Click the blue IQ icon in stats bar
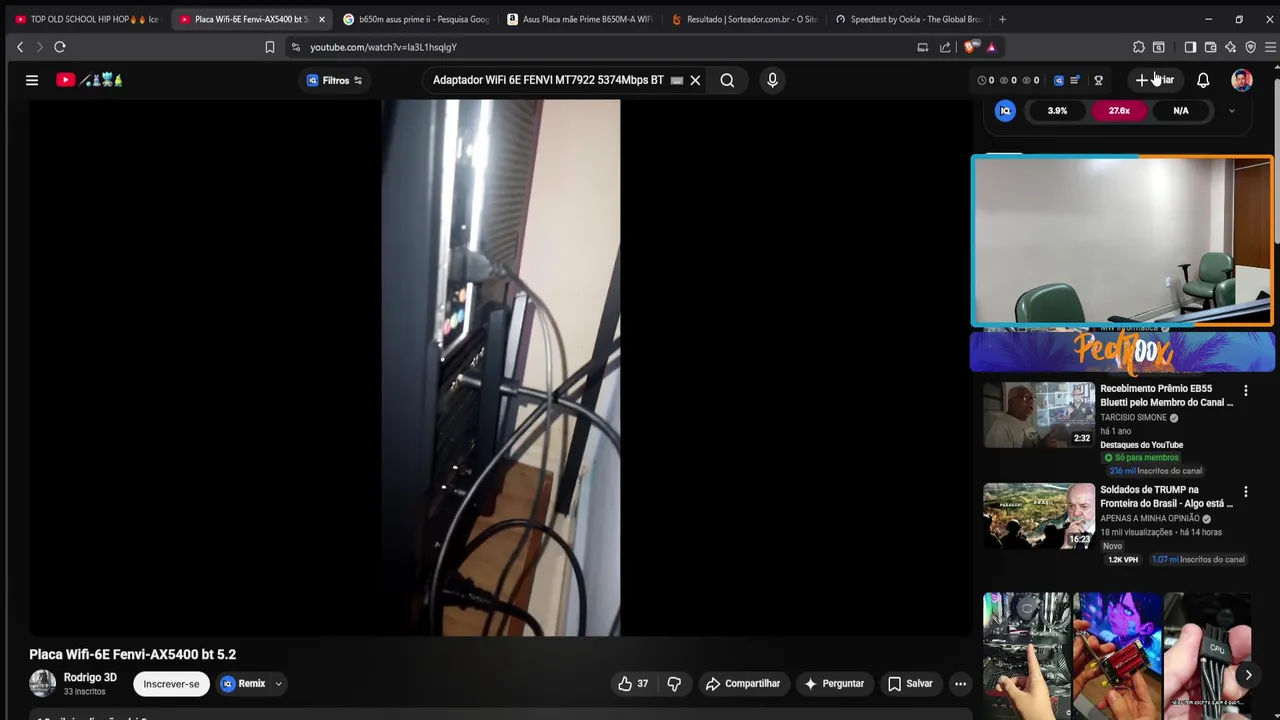Viewport: 1280px width, 720px height. (1059, 80)
